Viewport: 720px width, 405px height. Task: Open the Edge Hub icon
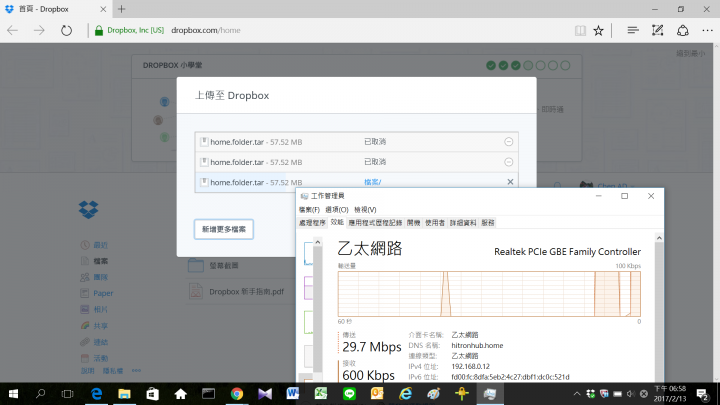pos(633,30)
